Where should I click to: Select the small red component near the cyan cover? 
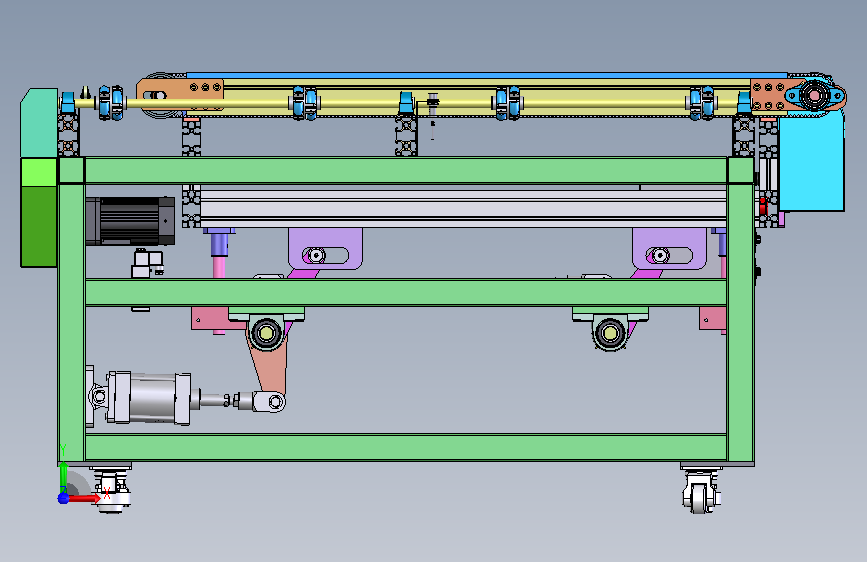coord(763,206)
